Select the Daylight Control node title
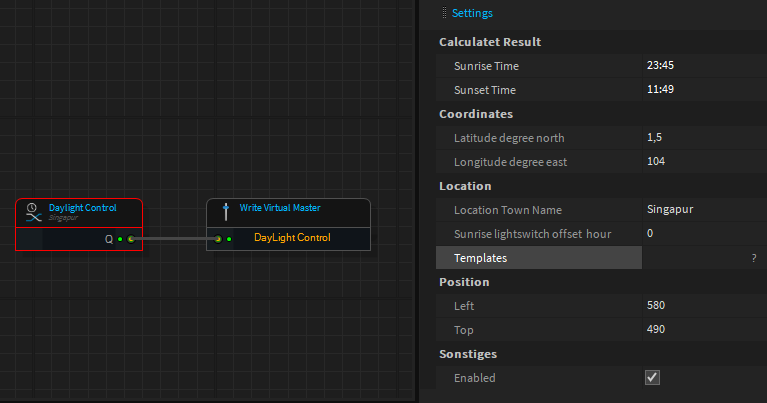Image resolution: width=767 pixels, height=403 pixels. (x=83, y=208)
